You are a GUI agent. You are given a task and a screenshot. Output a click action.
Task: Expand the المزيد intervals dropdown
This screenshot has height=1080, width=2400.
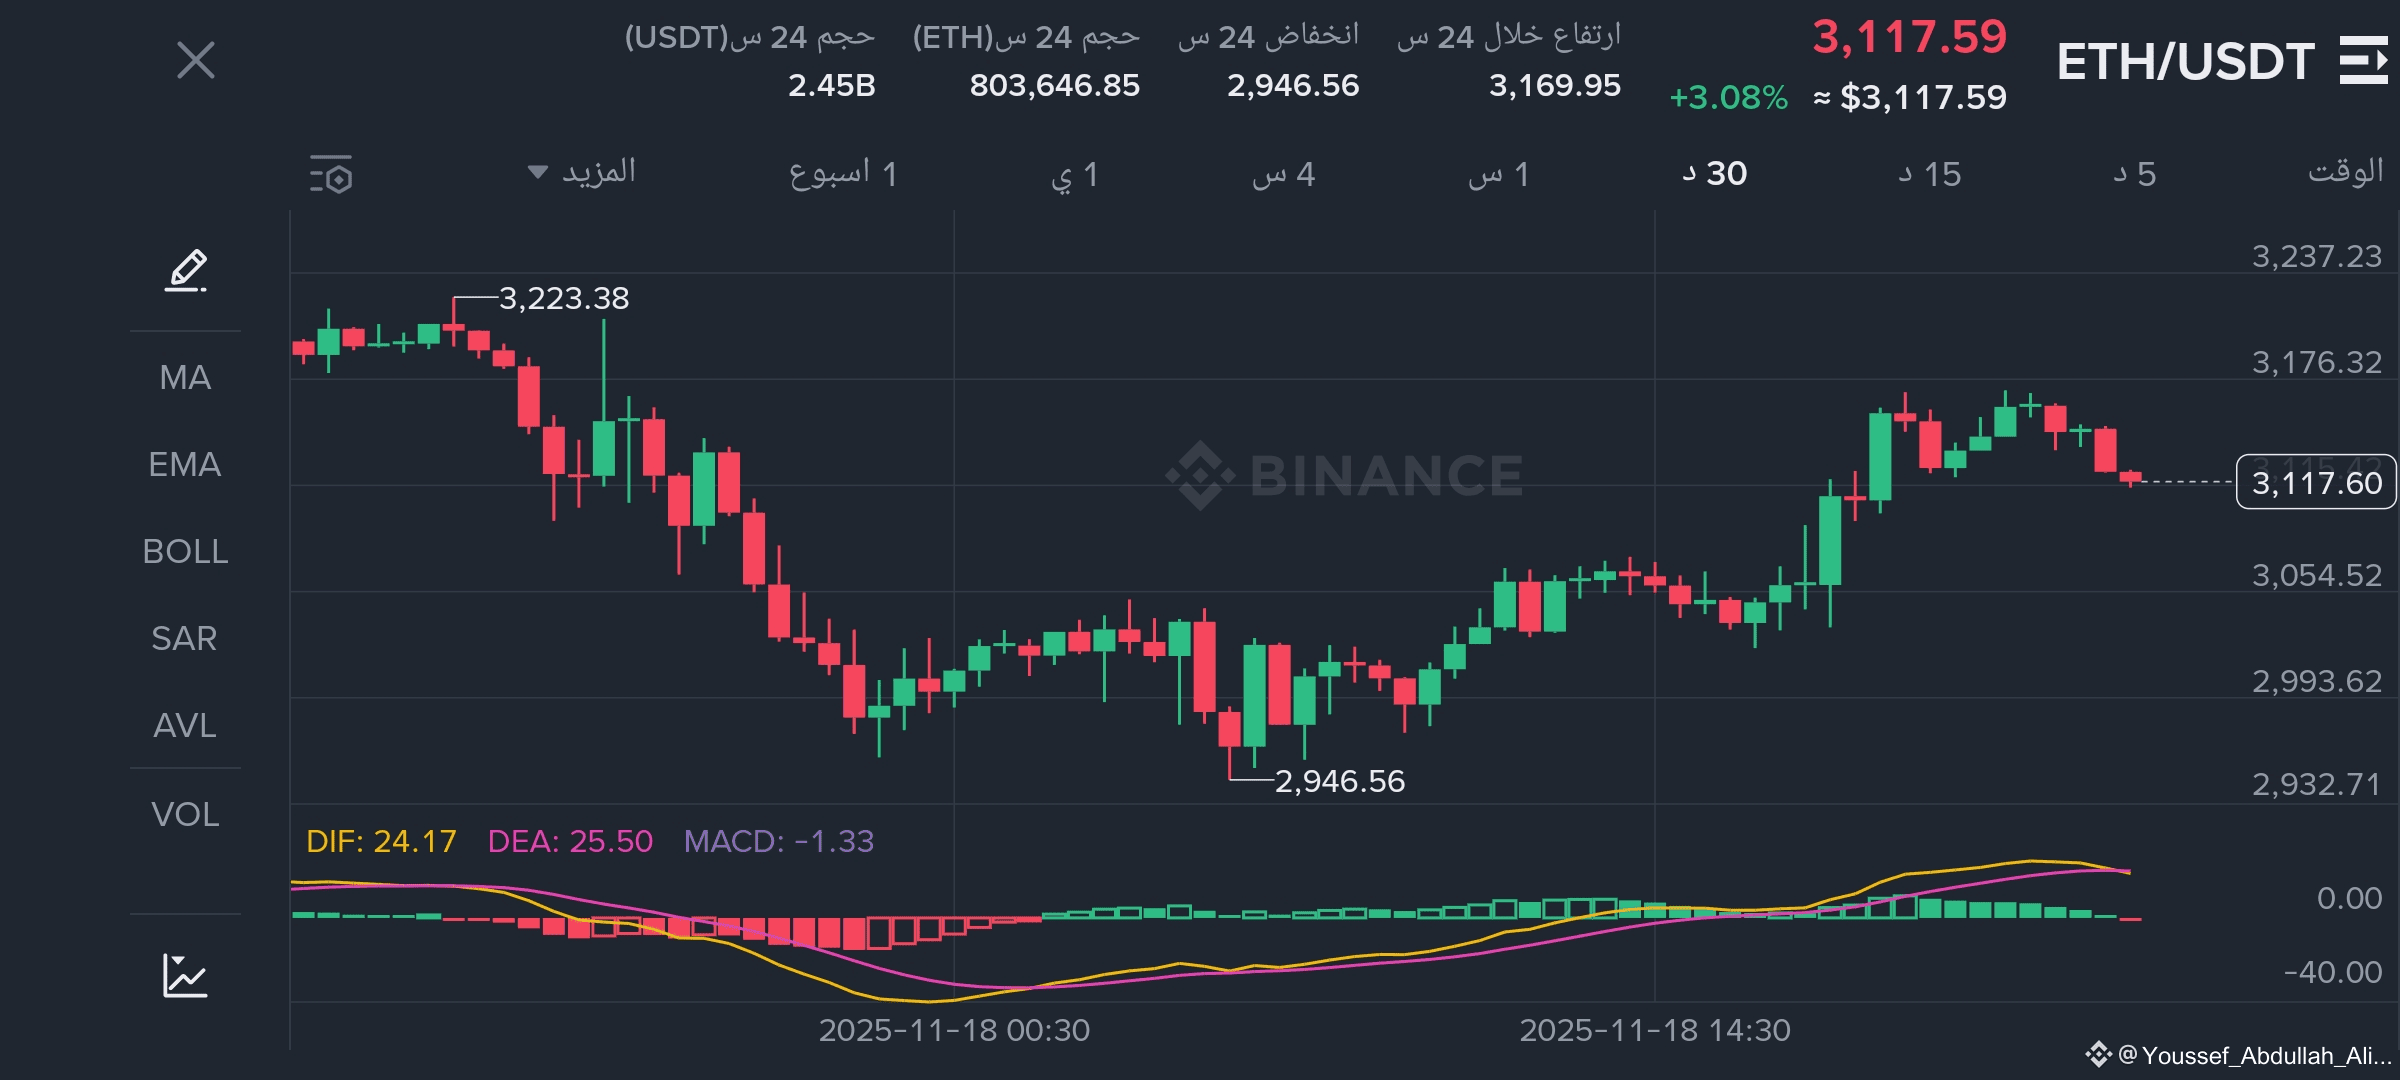(x=583, y=172)
